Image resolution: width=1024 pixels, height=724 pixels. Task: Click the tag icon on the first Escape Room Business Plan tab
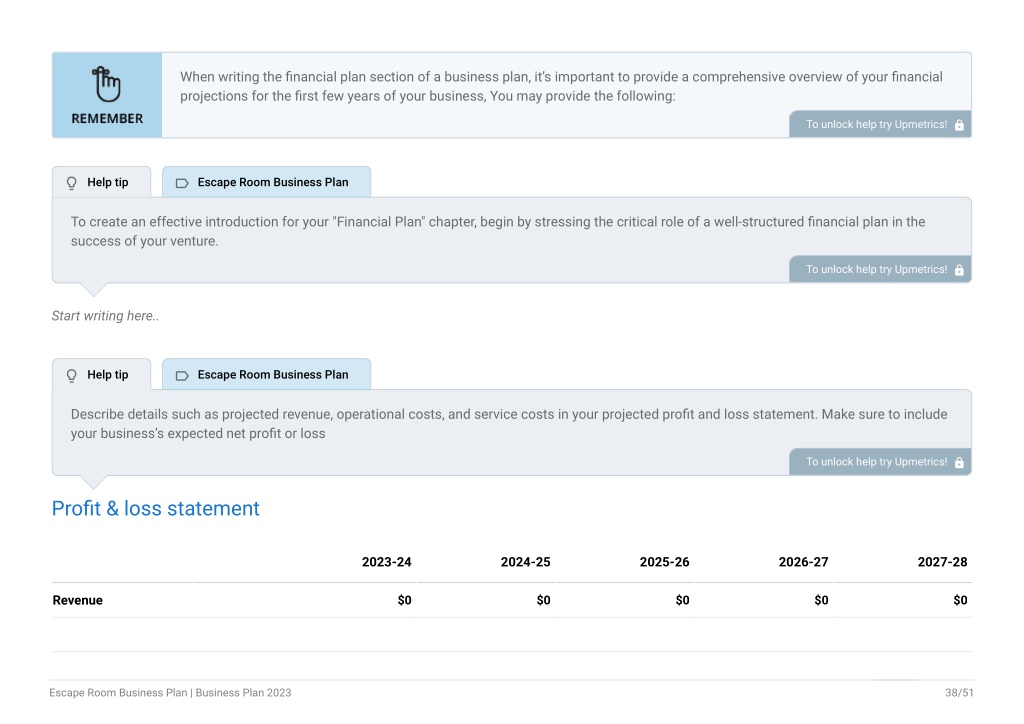point(182,183)
